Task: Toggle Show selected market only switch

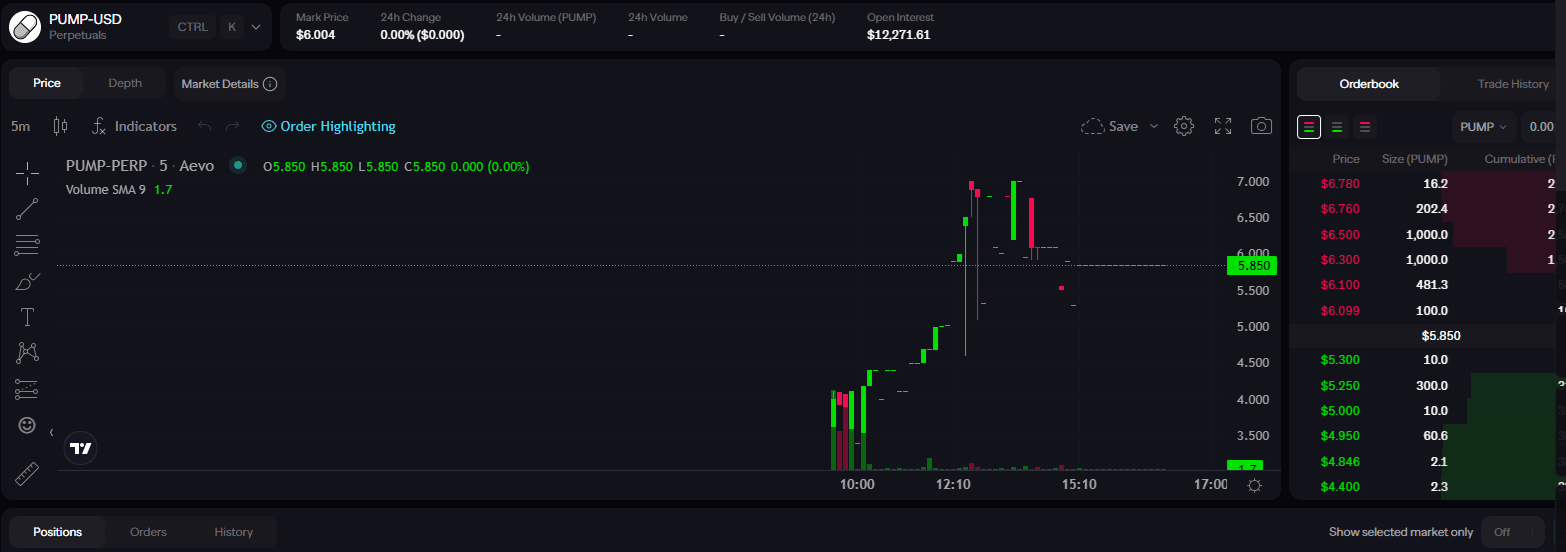Action: [x=1513, y=532]
